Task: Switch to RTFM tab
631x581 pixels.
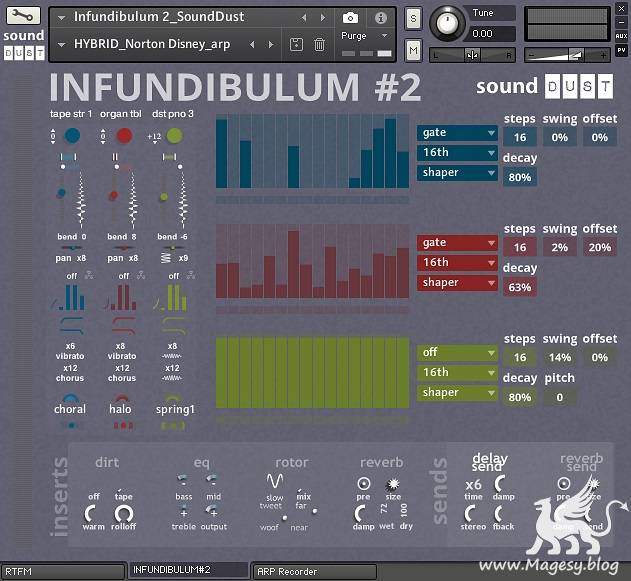Action: click(x=63, y=571)
